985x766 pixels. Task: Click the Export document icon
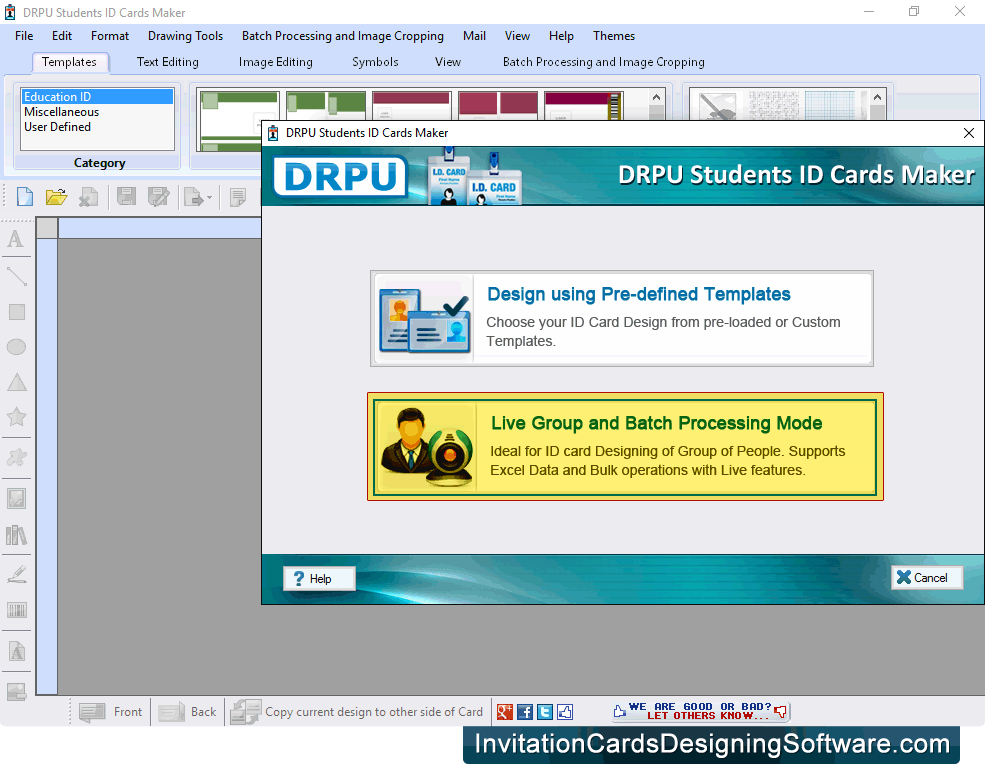click(x=193, y=197)
